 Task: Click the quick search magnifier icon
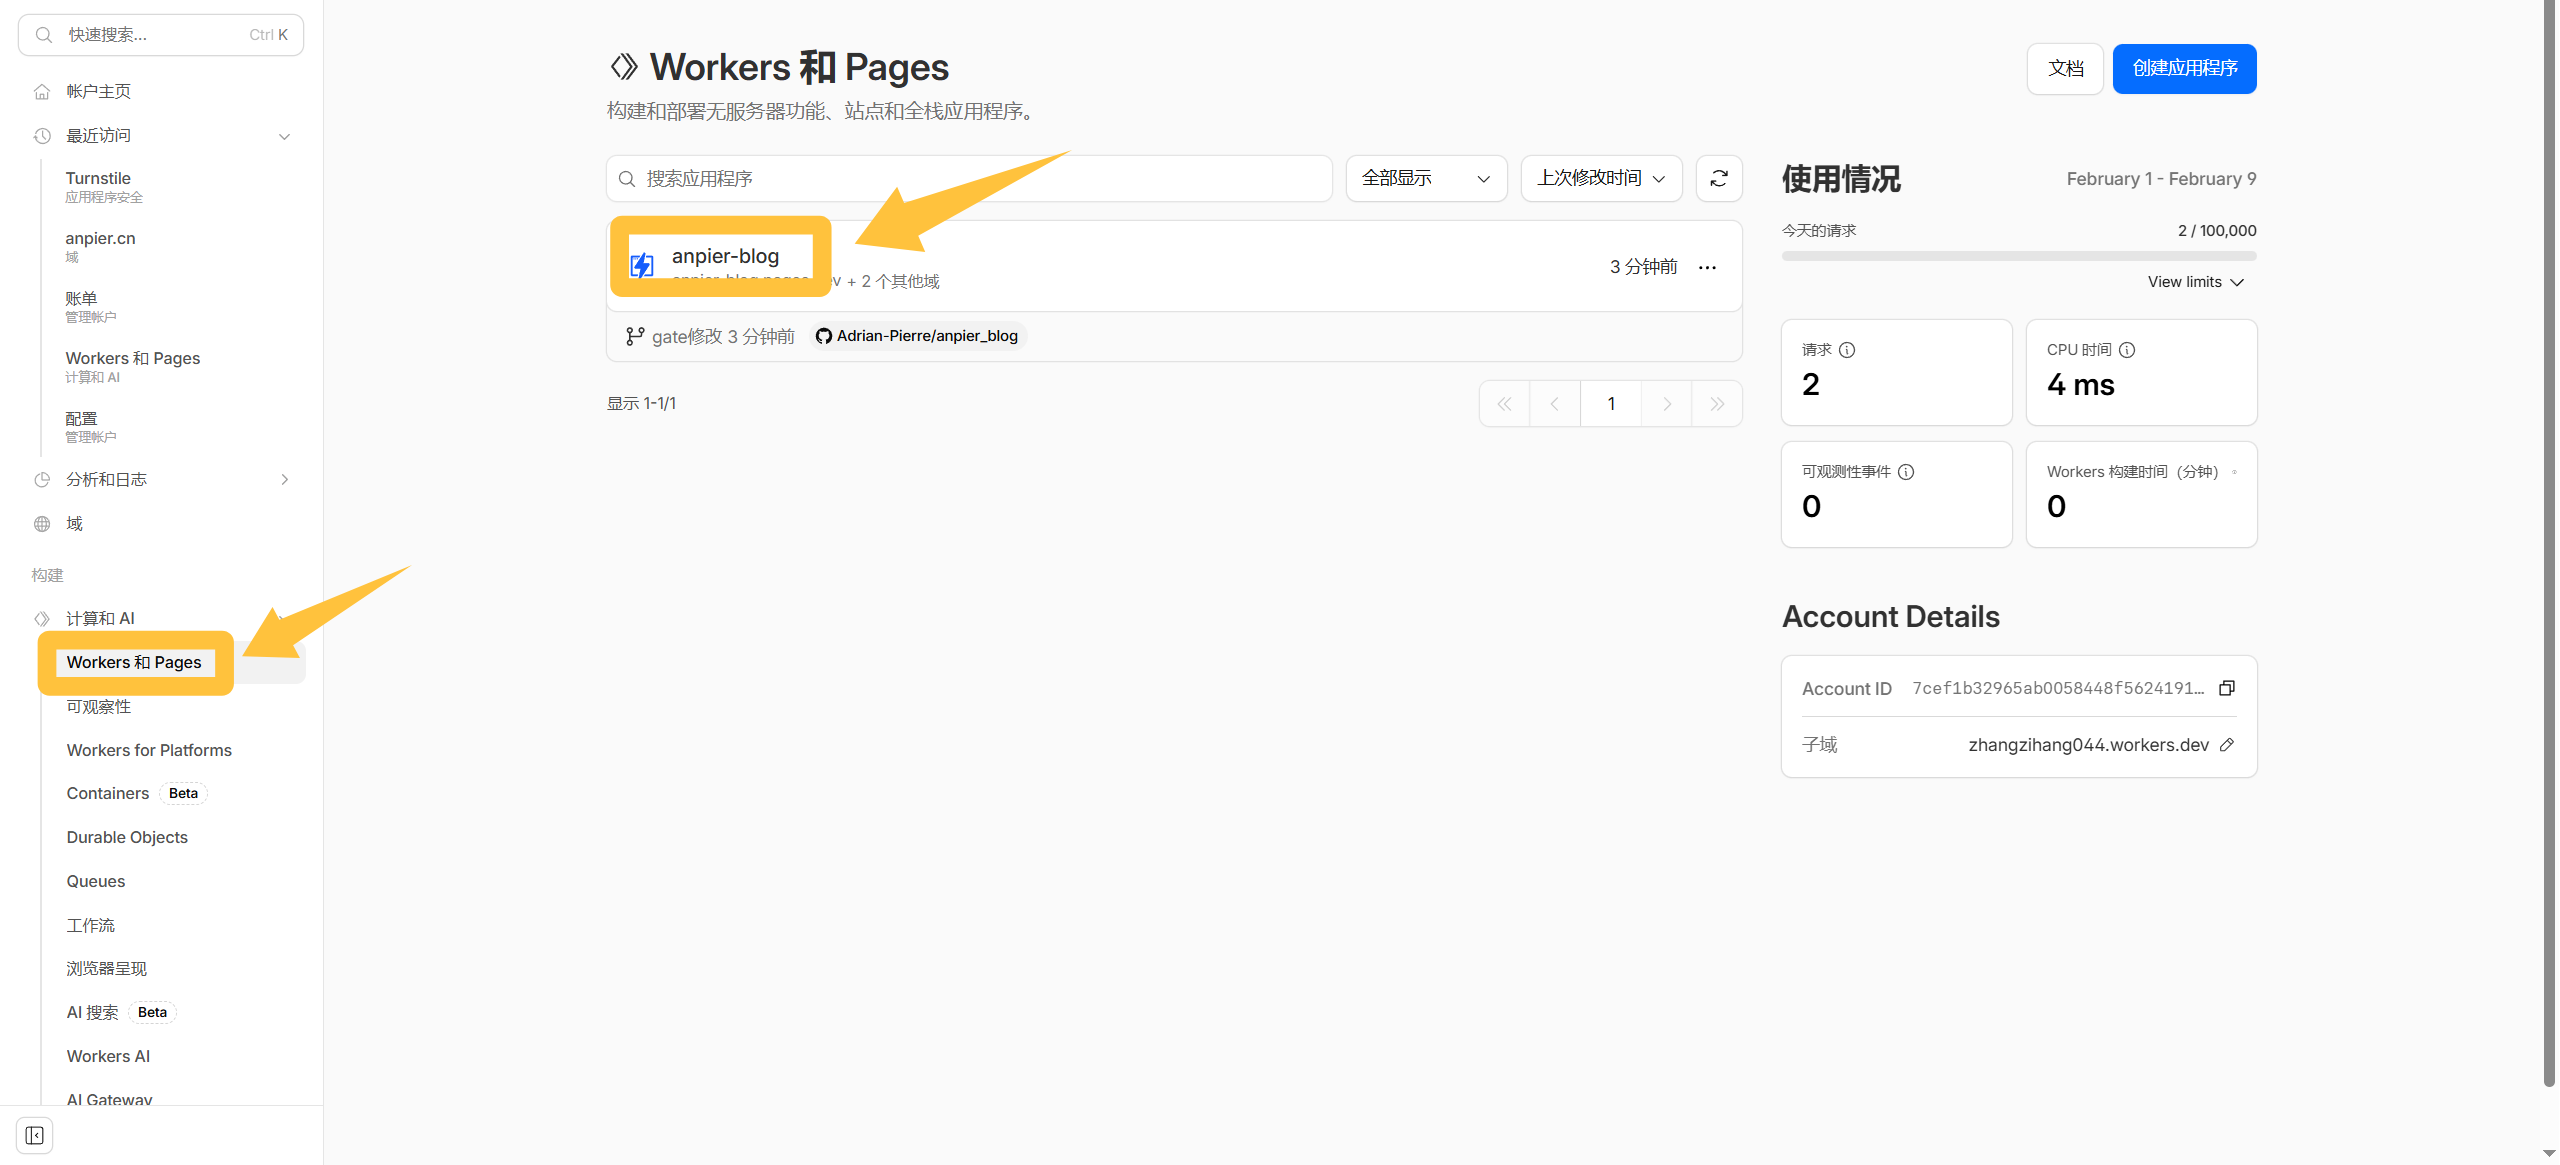pos(43,35)
